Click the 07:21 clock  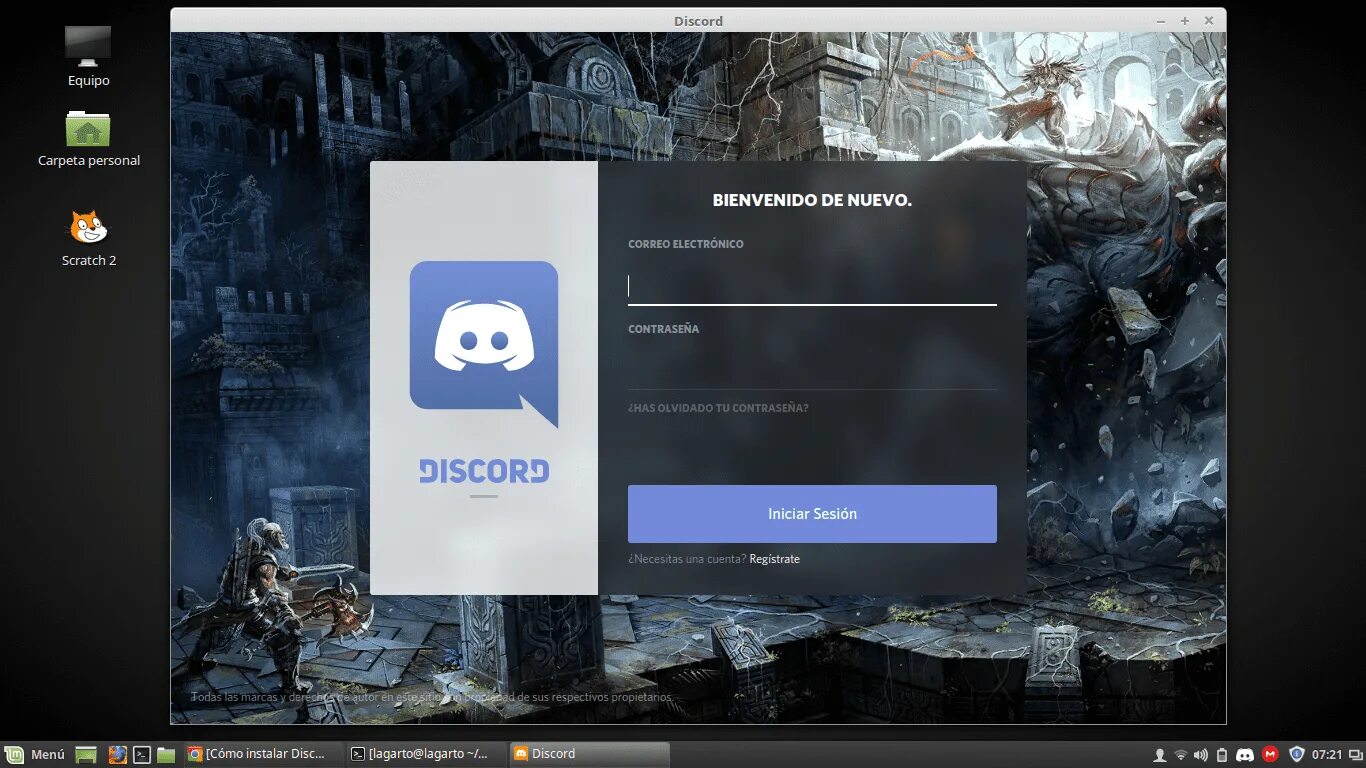1327,755
